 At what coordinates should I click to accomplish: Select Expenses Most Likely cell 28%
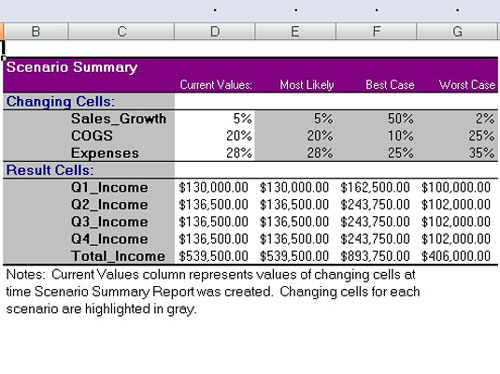pyautogui.click(x=320, y=153)
